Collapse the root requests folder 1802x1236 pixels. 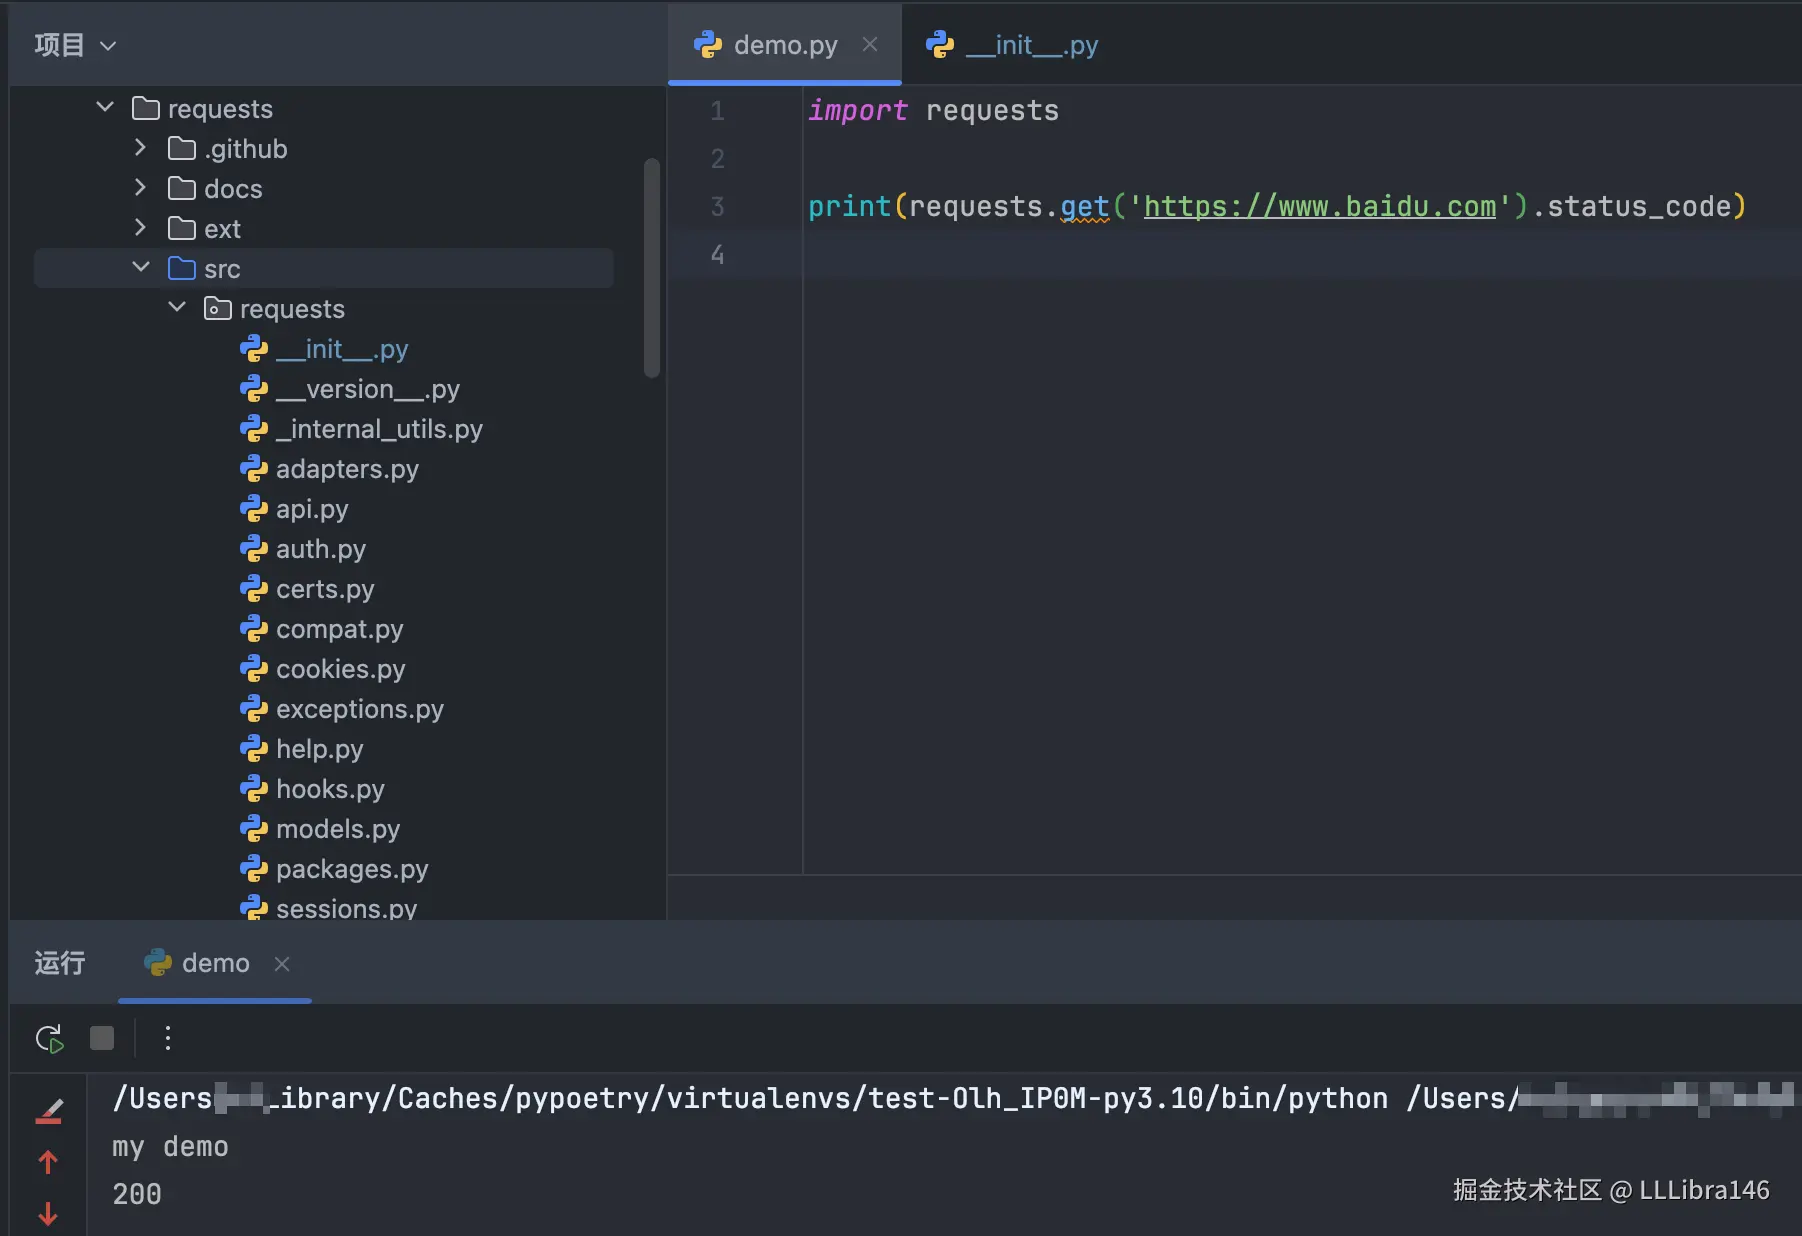(x=105, y=106)
